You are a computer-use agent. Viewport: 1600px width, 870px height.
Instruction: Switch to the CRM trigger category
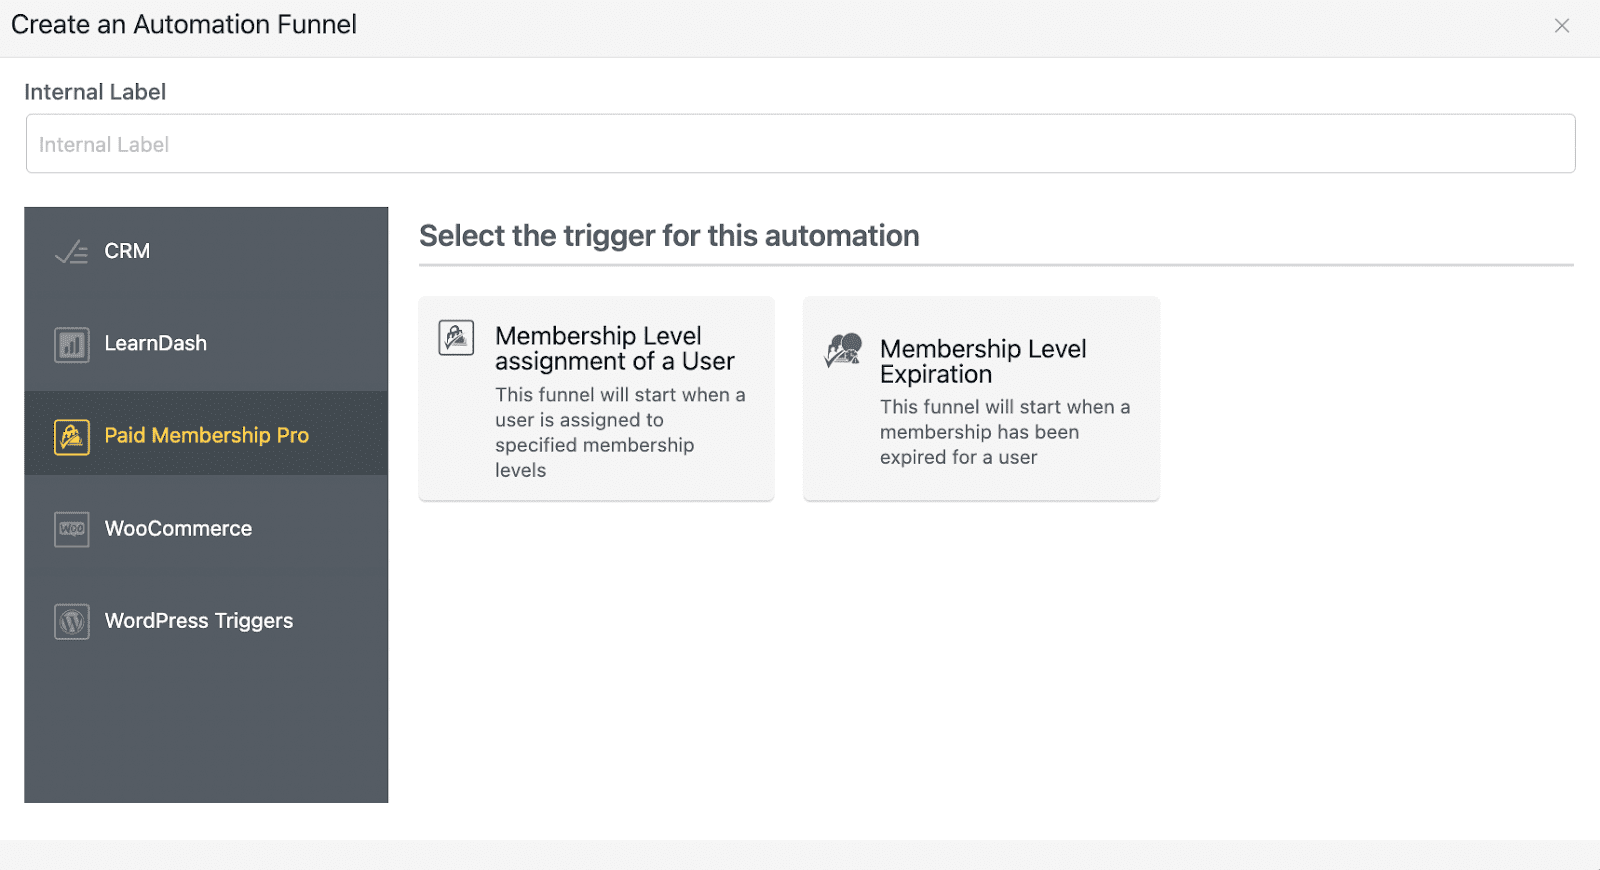tap(127, 252)
